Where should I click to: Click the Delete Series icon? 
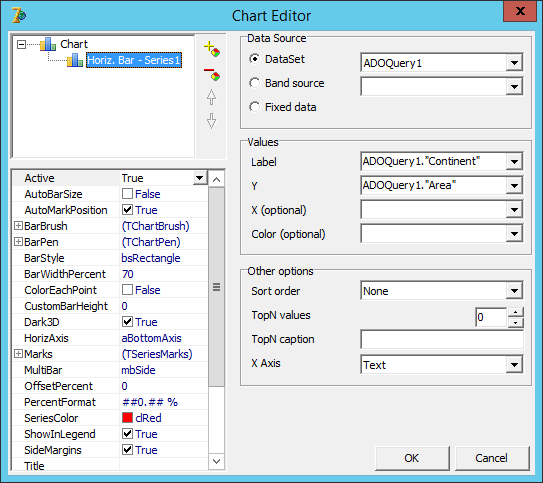[x=212, y=74]
